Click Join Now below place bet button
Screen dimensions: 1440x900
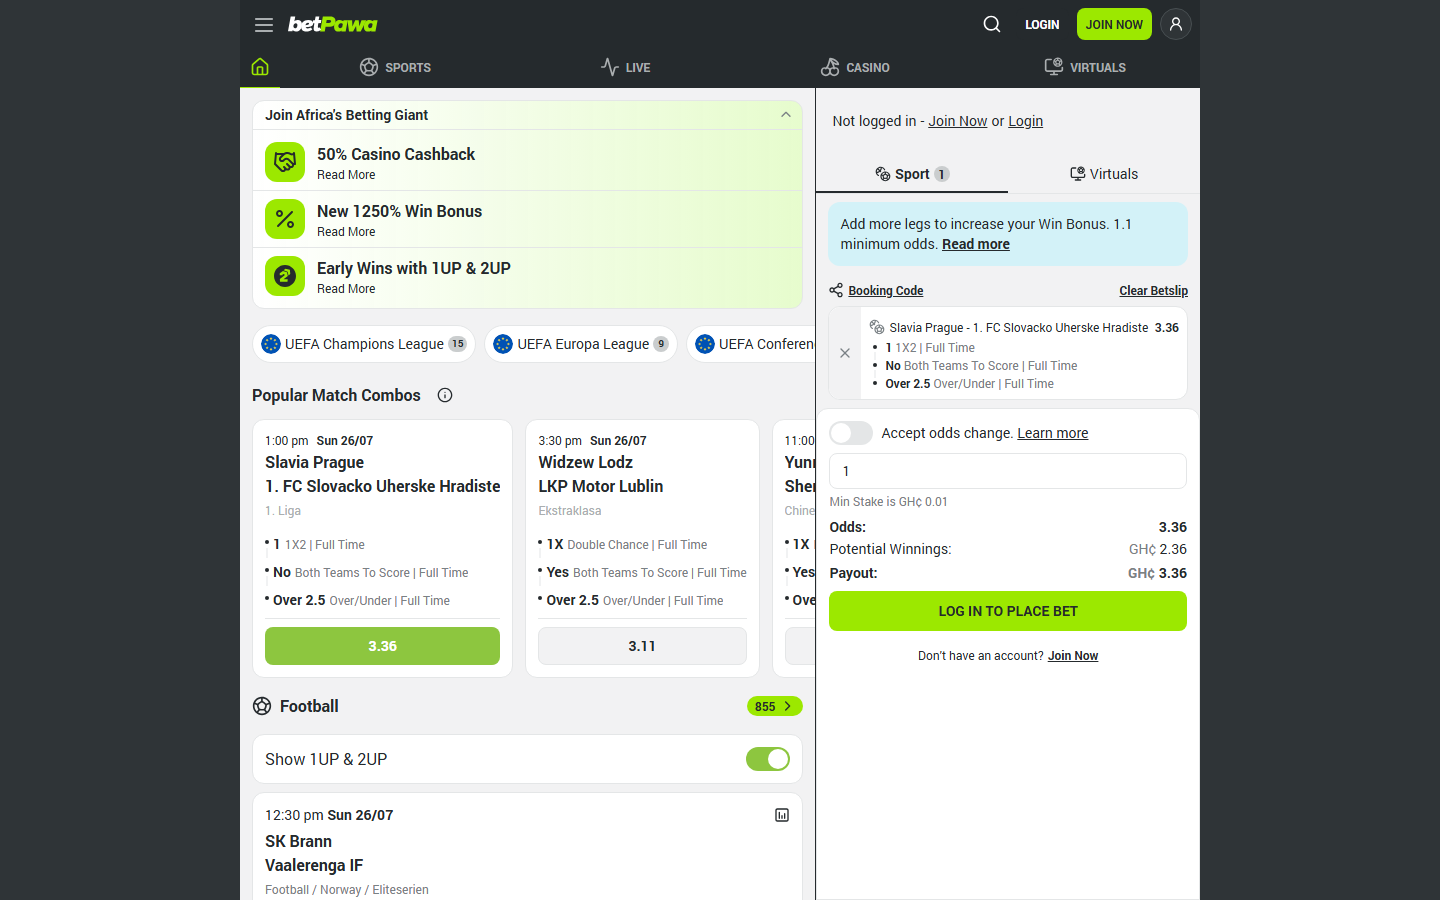[x=1073, y=656]
